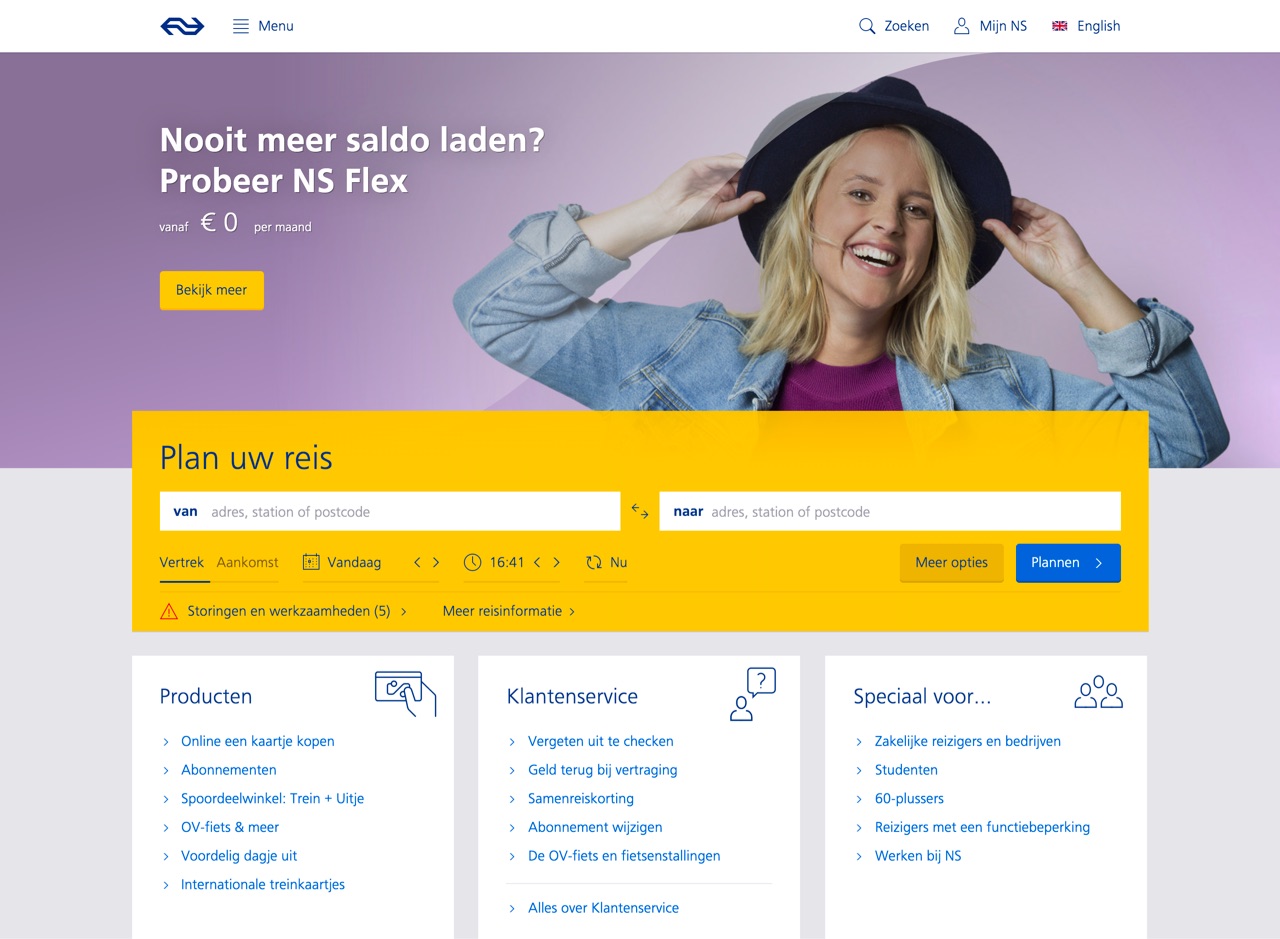Image resolution: width=1280 pixels, height=939 pixels.
Task: Open Vergeten uit te checken
Action: [601, 741]
